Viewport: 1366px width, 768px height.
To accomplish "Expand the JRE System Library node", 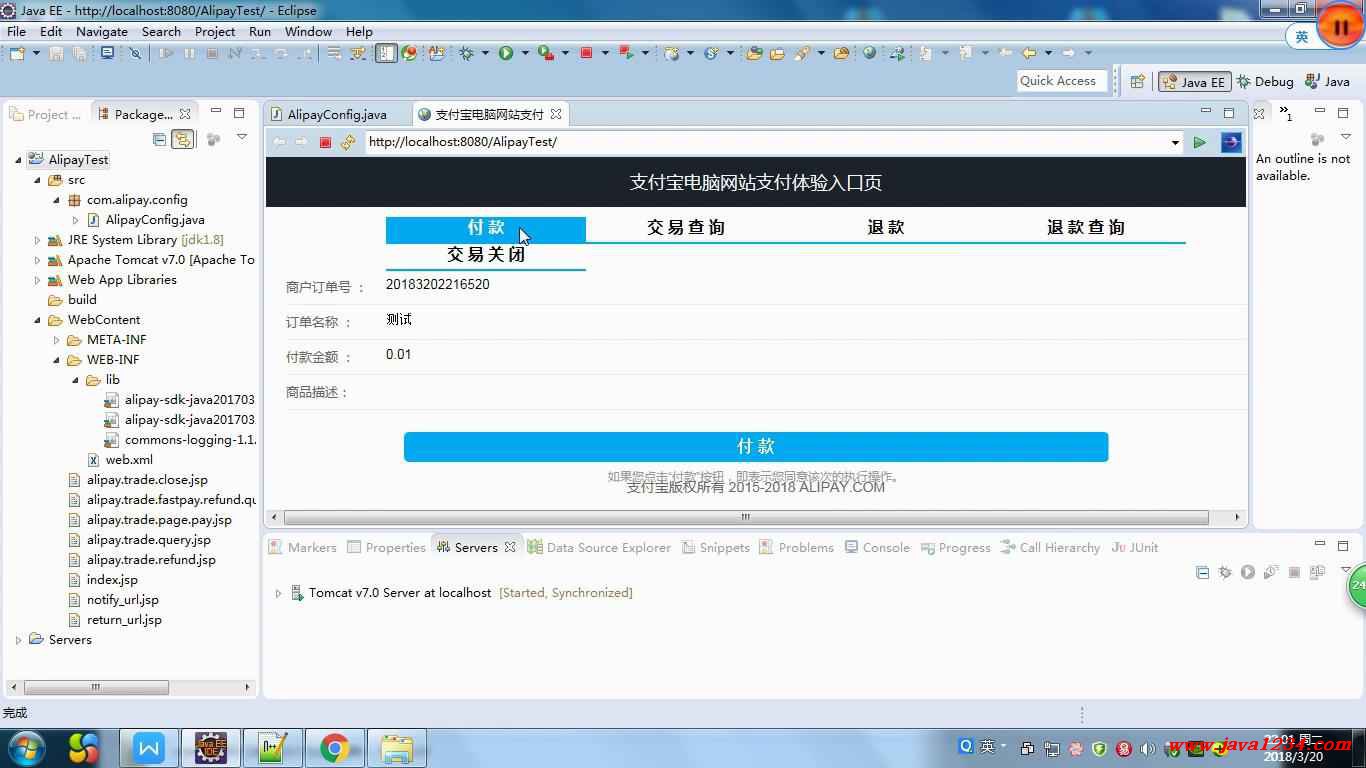I will tap(37, 240).
